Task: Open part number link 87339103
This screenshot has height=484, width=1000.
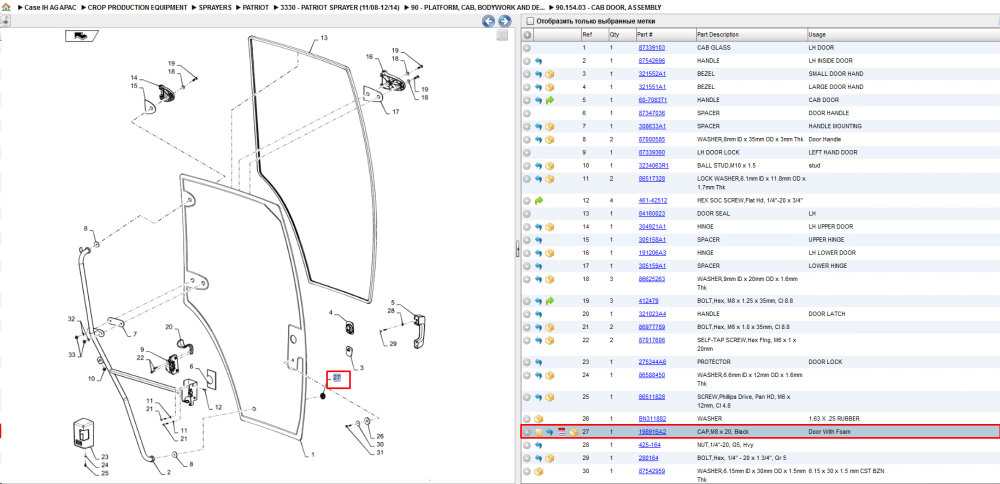Action: (x=652, y=48)
